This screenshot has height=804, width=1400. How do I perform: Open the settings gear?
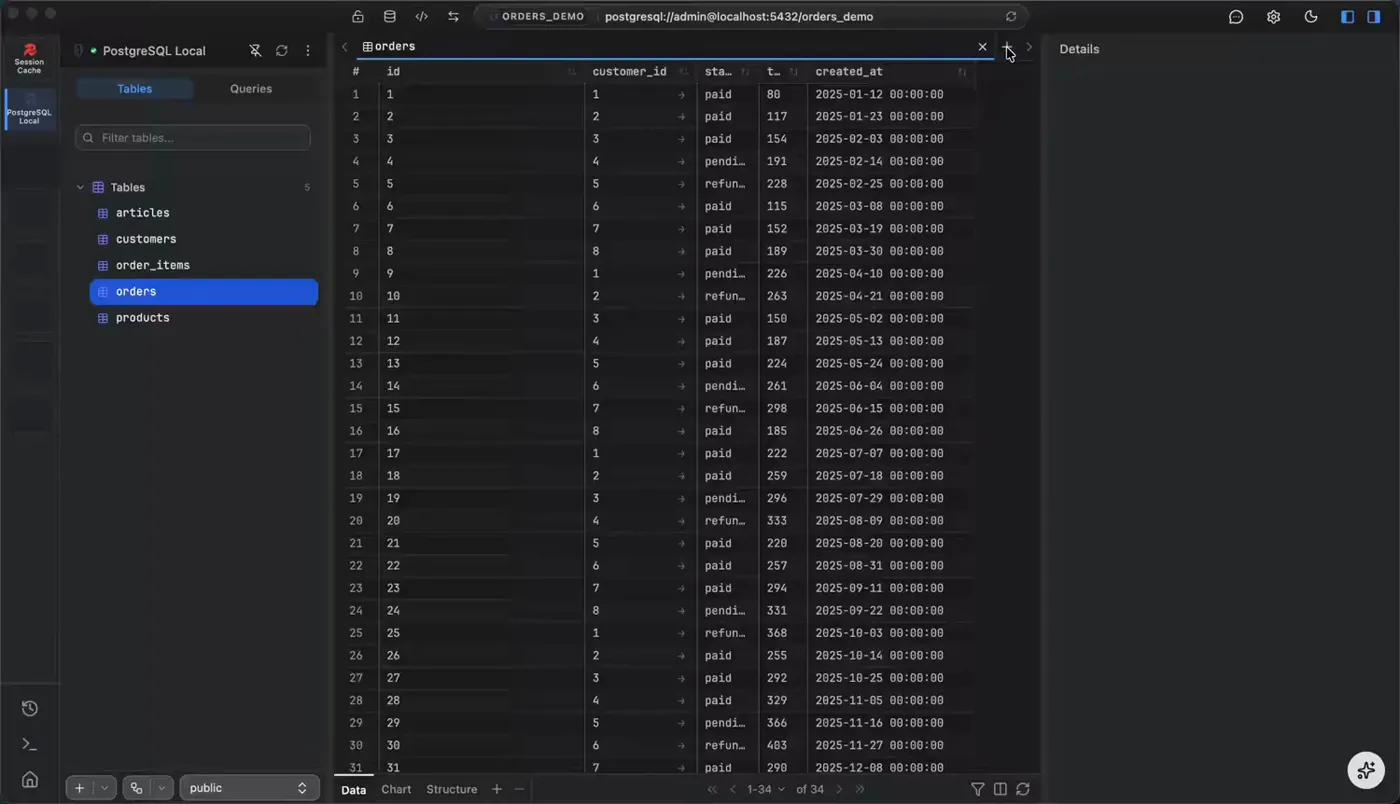pos(1273,17)
